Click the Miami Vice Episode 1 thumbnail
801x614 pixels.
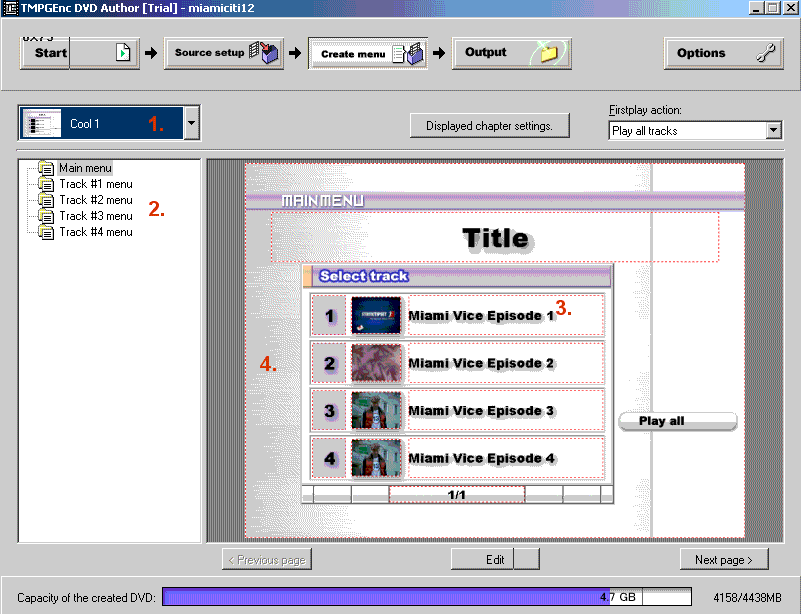tap(376, 316)
